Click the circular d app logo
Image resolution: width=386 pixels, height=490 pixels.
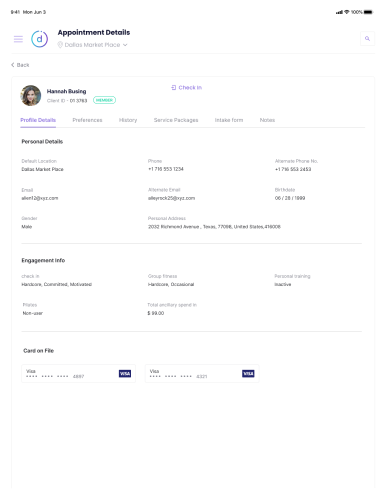click(39, 39)
